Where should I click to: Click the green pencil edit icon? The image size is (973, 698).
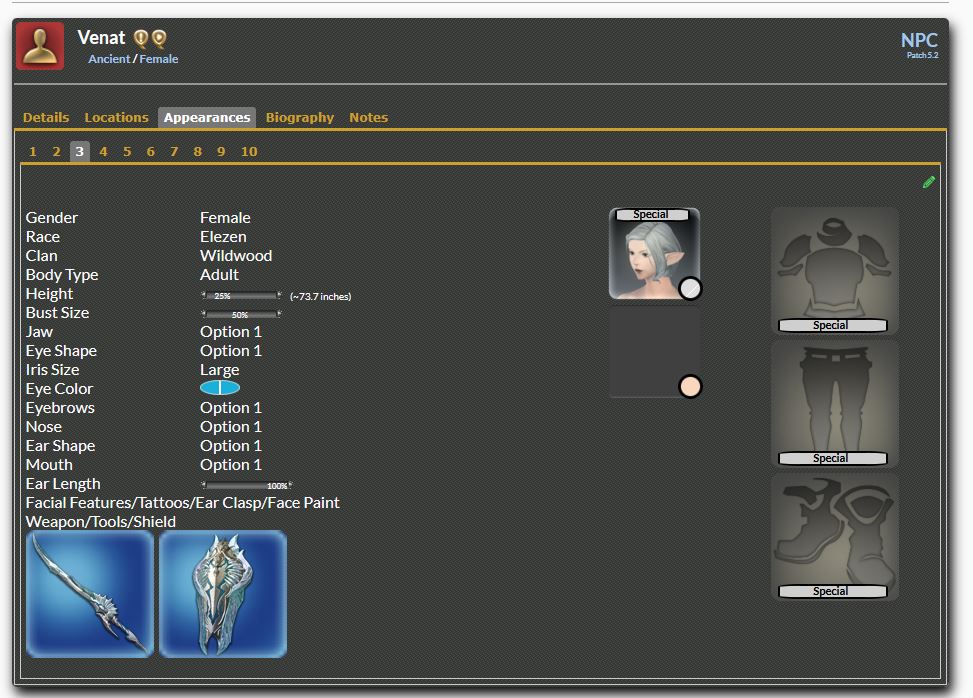[x=928, y=182]
